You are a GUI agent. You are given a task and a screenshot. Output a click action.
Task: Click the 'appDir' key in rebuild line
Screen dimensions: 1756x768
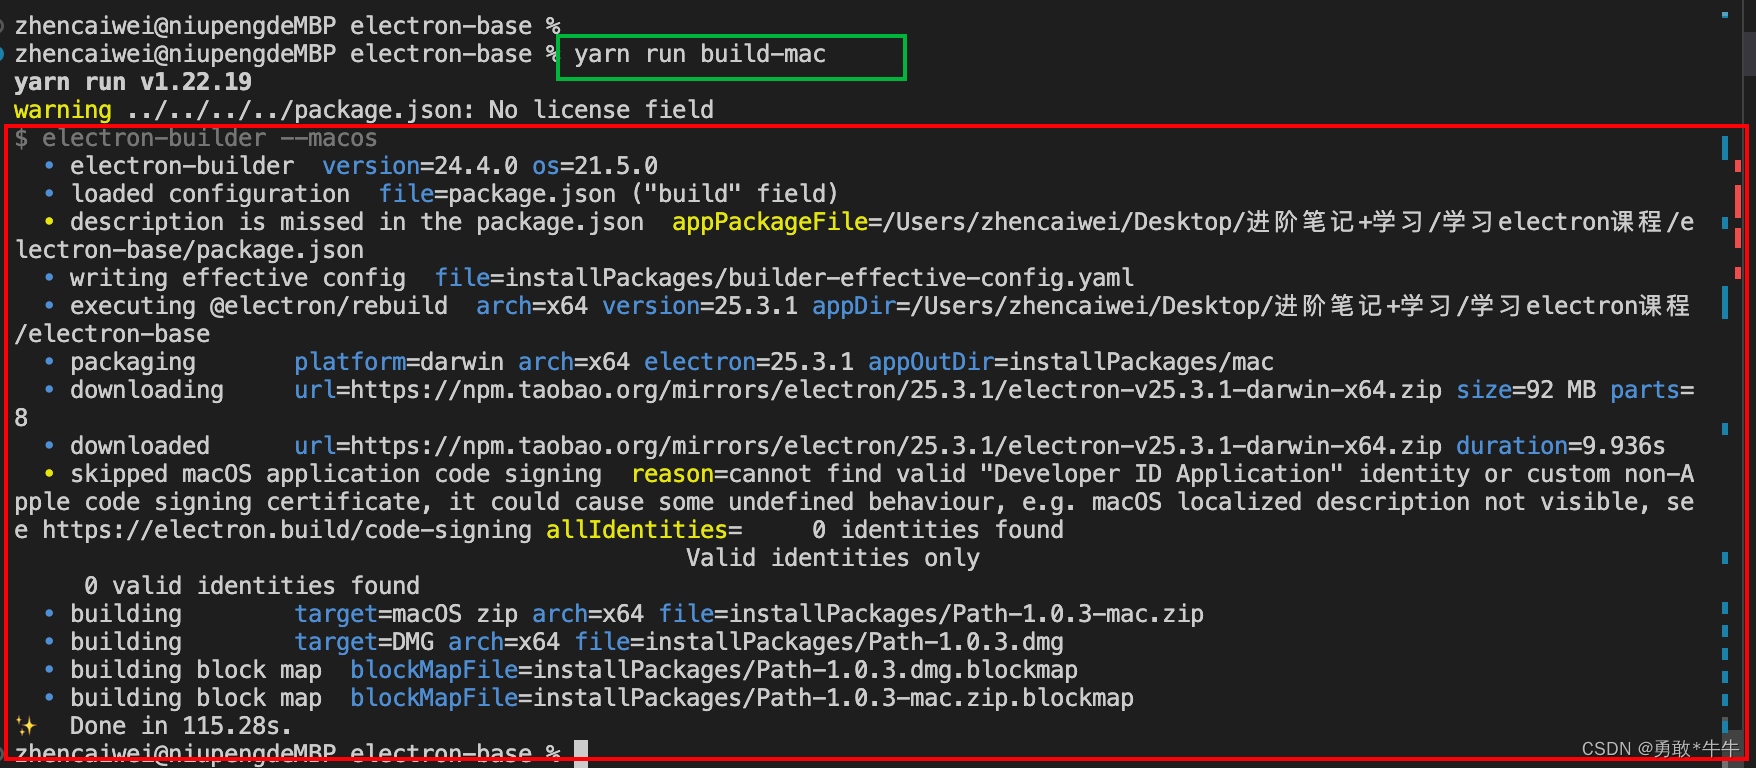(x=854, y=306)
